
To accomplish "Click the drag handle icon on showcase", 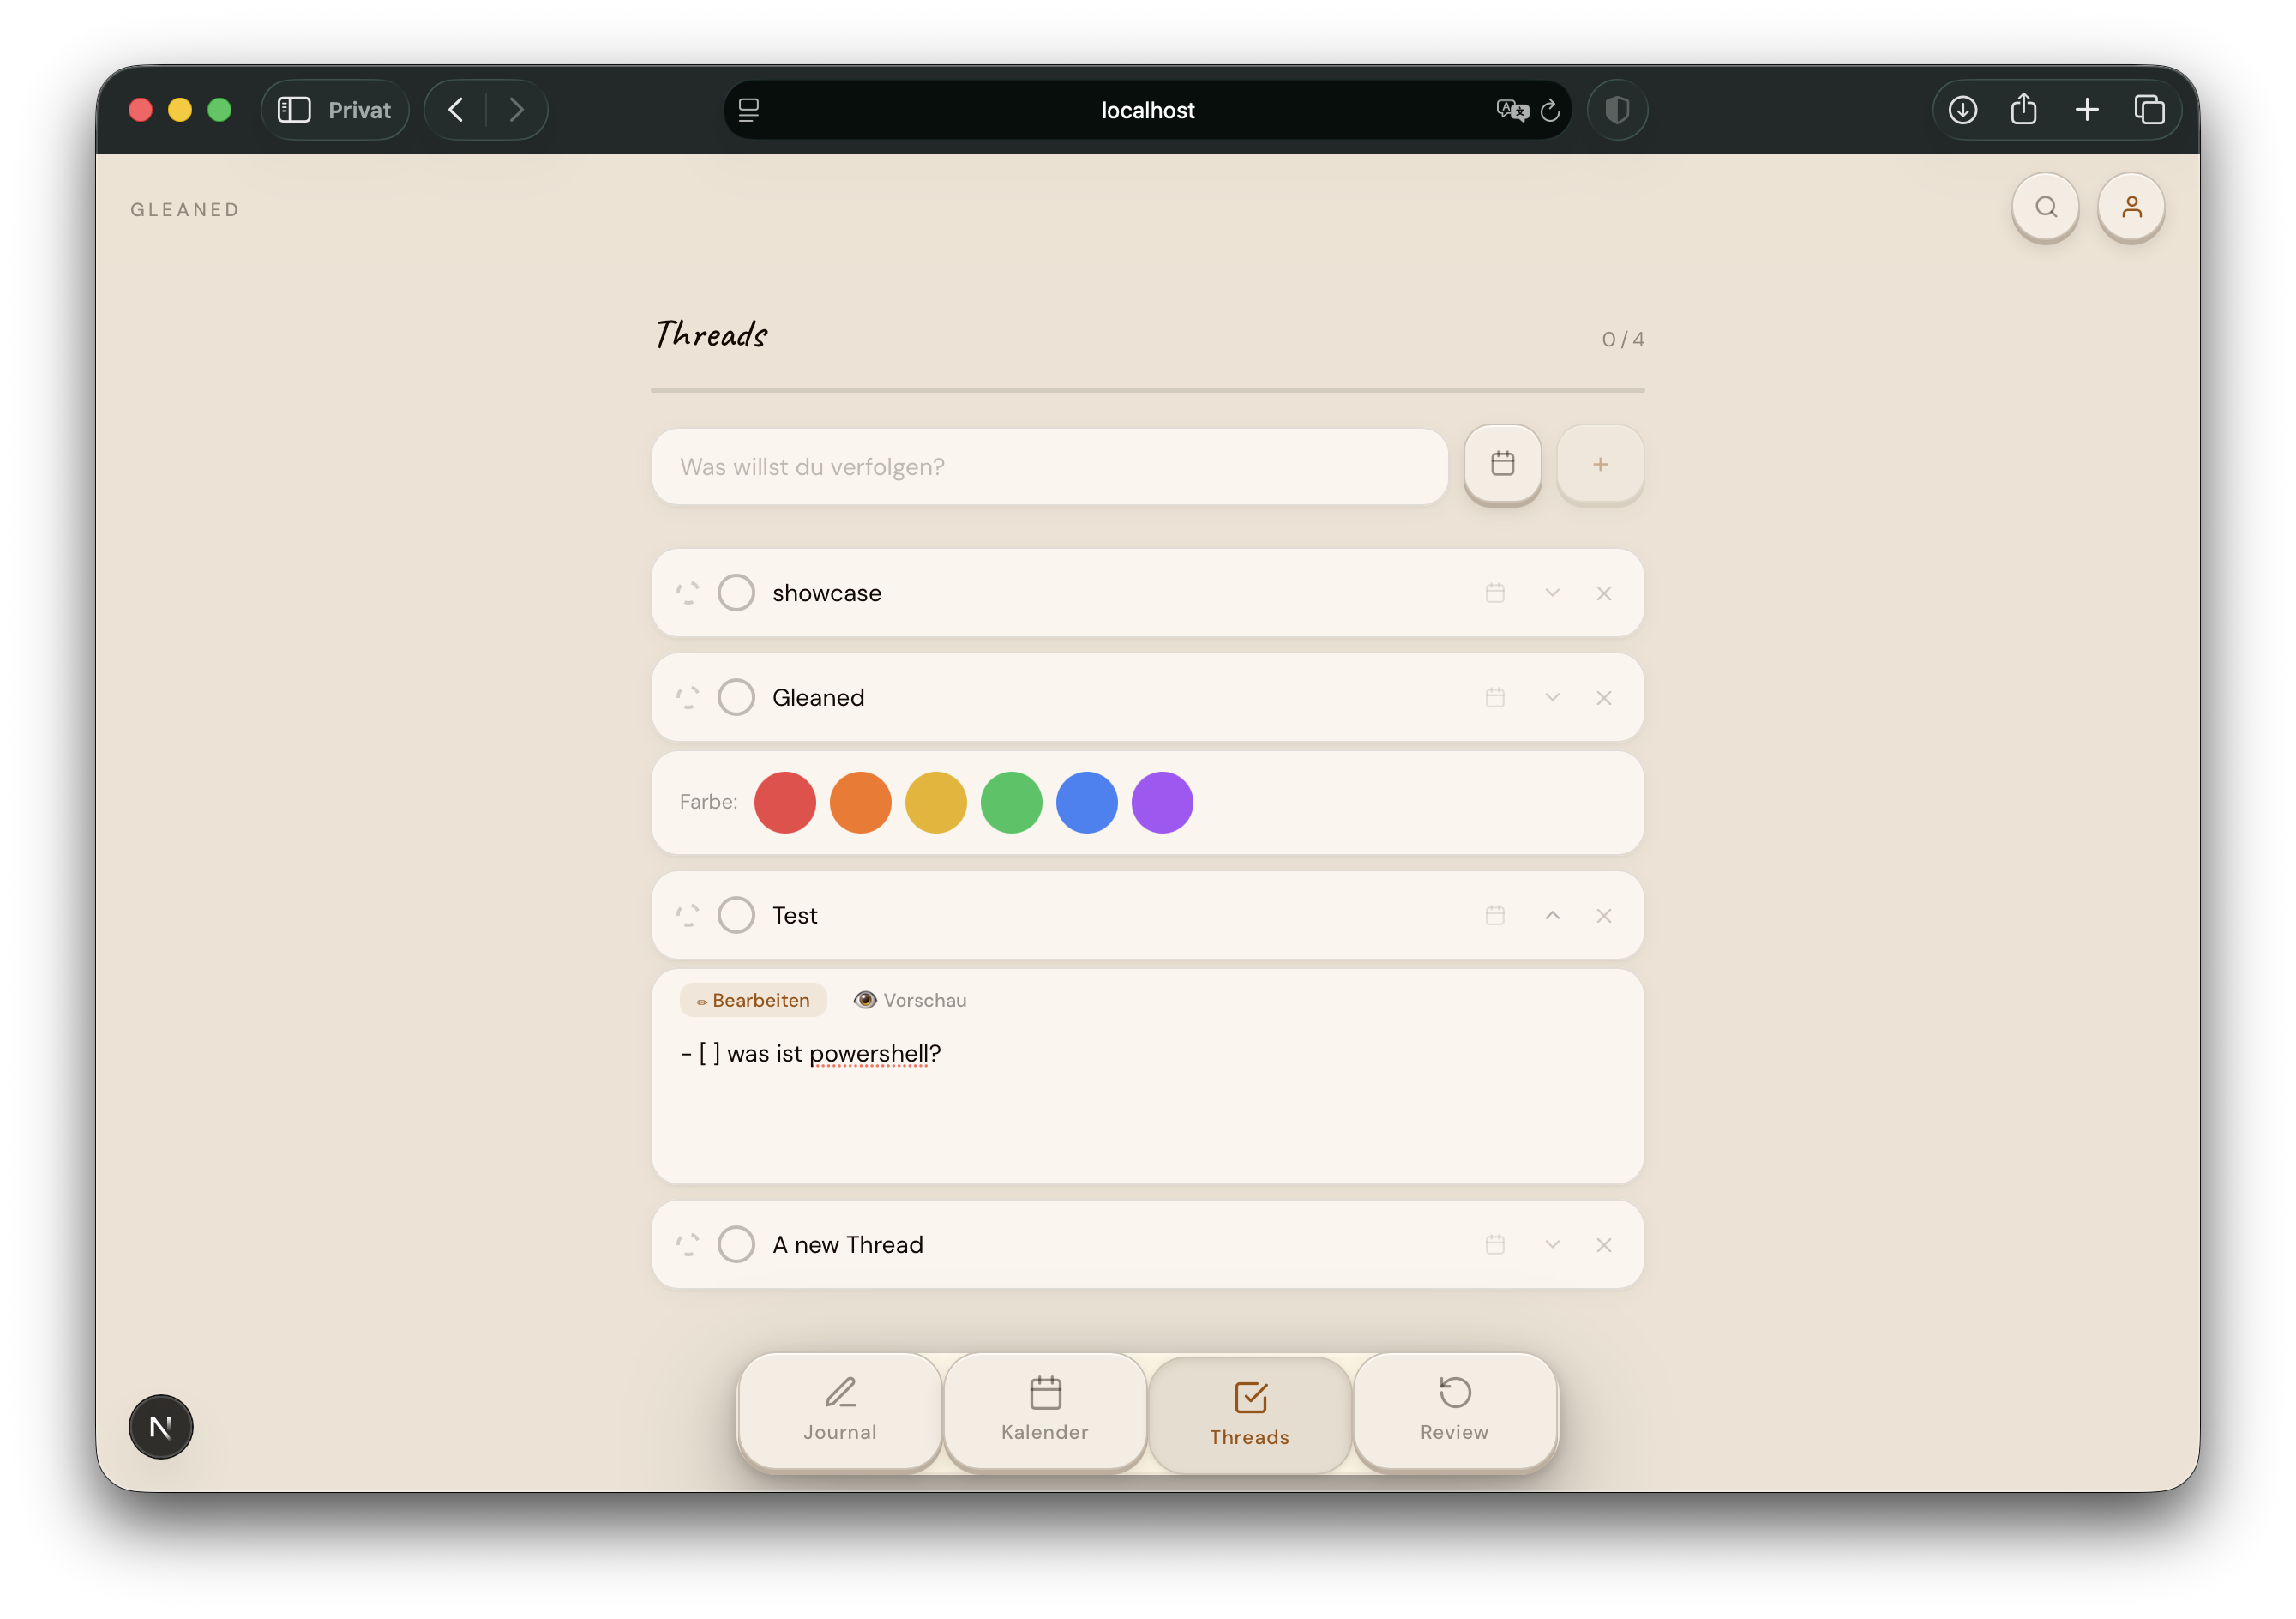I will click(687, 593).
